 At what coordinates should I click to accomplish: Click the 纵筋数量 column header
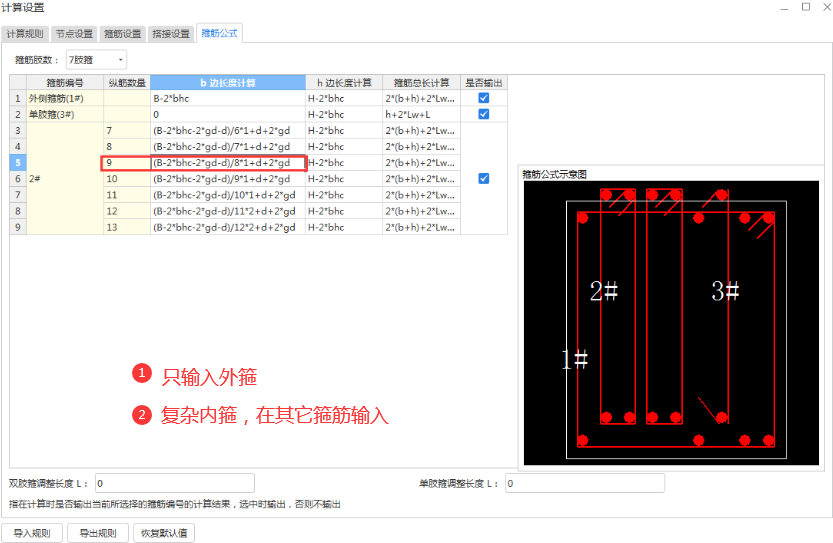pos(127,82)
